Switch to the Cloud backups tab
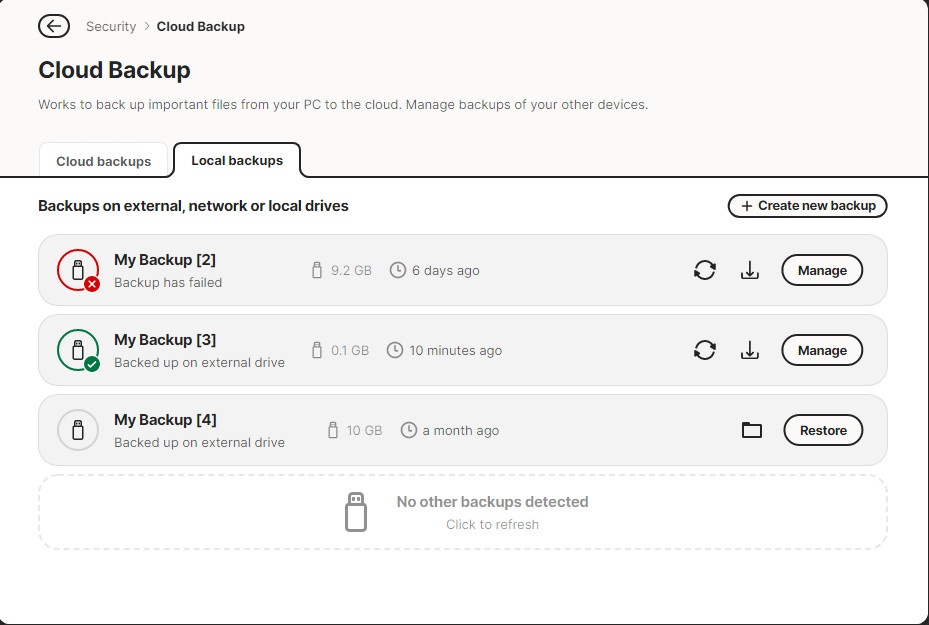 104,161
